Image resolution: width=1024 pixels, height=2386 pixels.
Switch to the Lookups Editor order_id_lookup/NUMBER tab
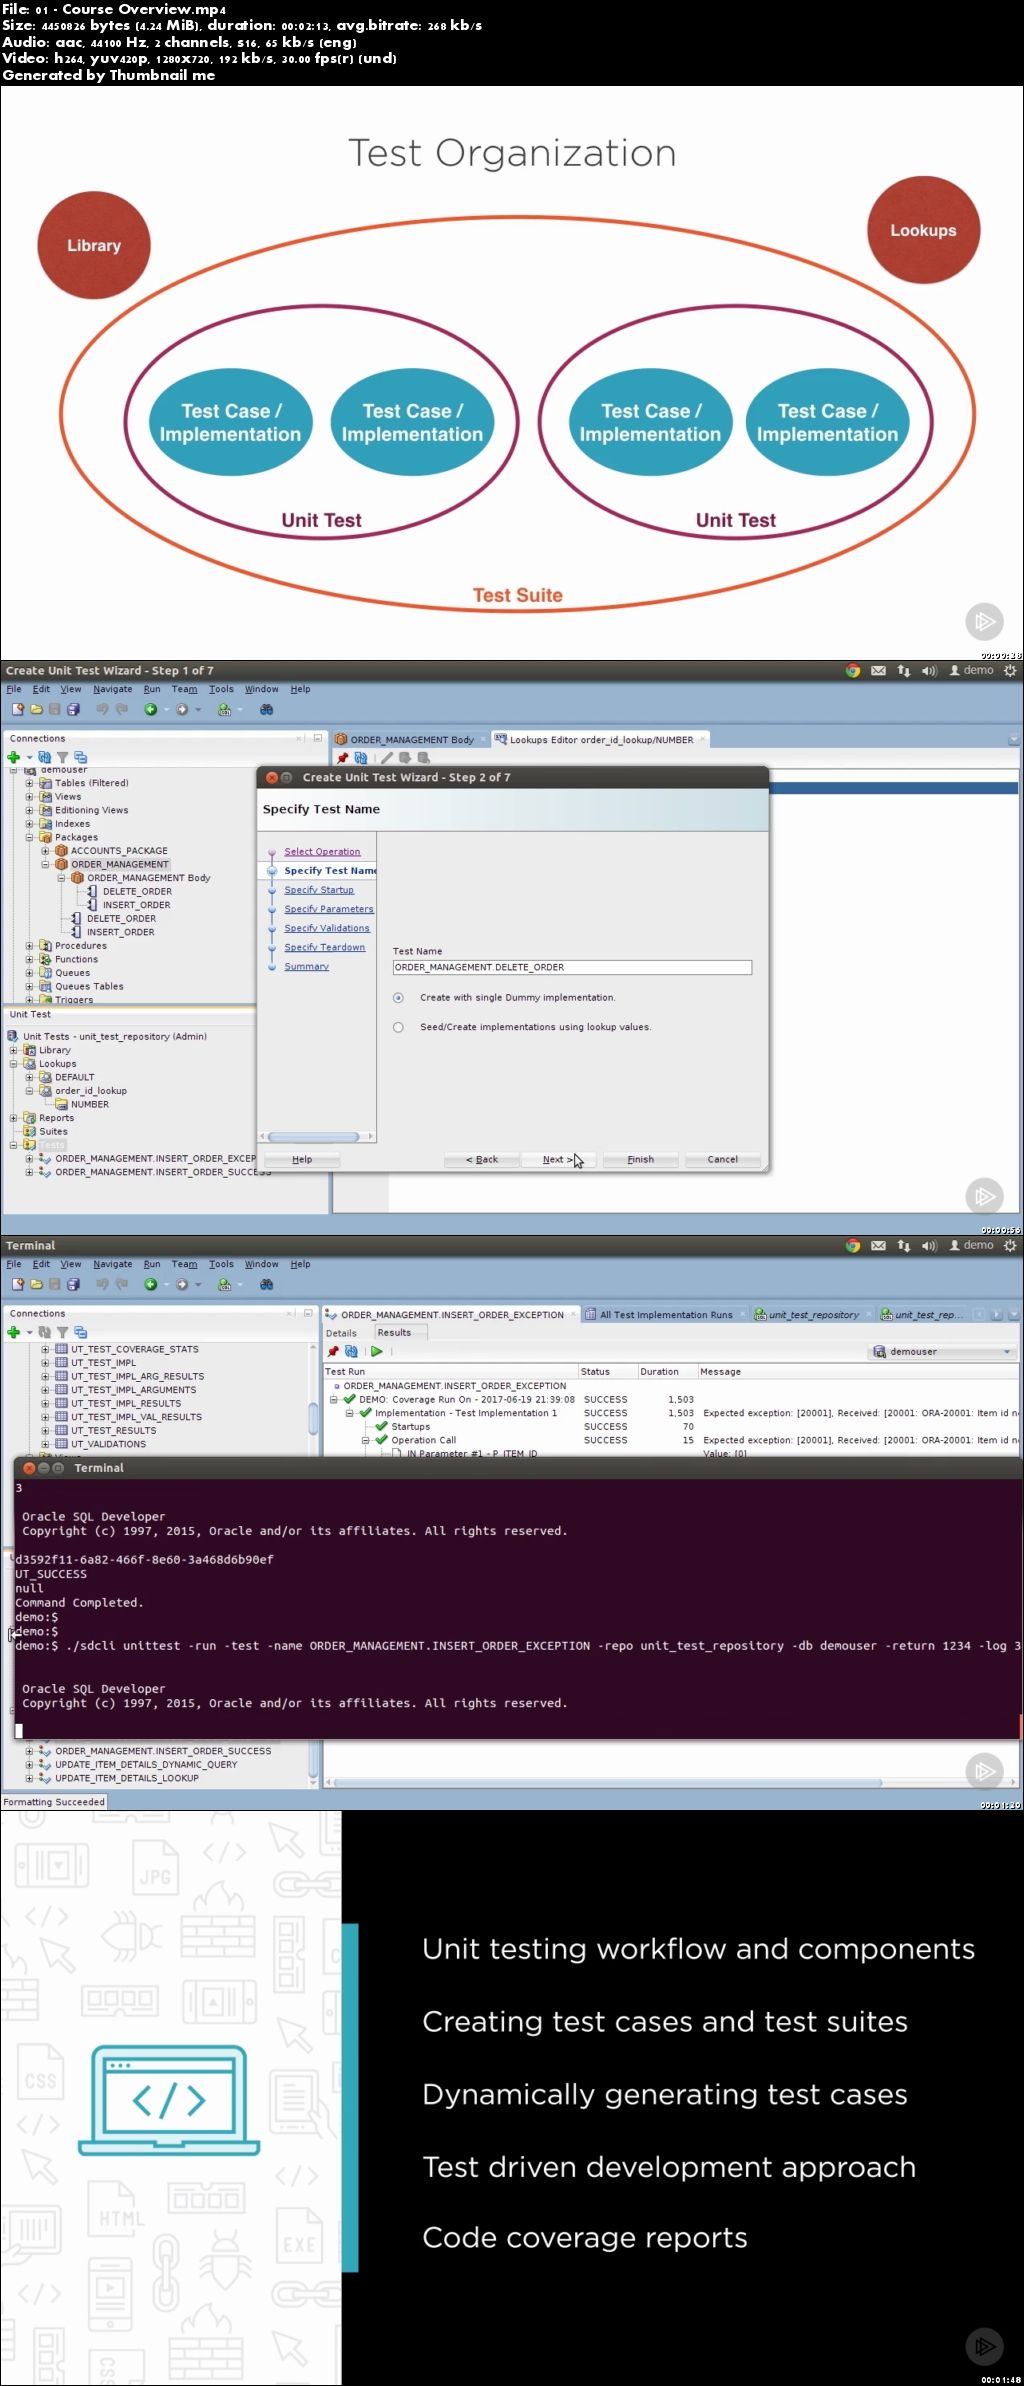(601, 740)
